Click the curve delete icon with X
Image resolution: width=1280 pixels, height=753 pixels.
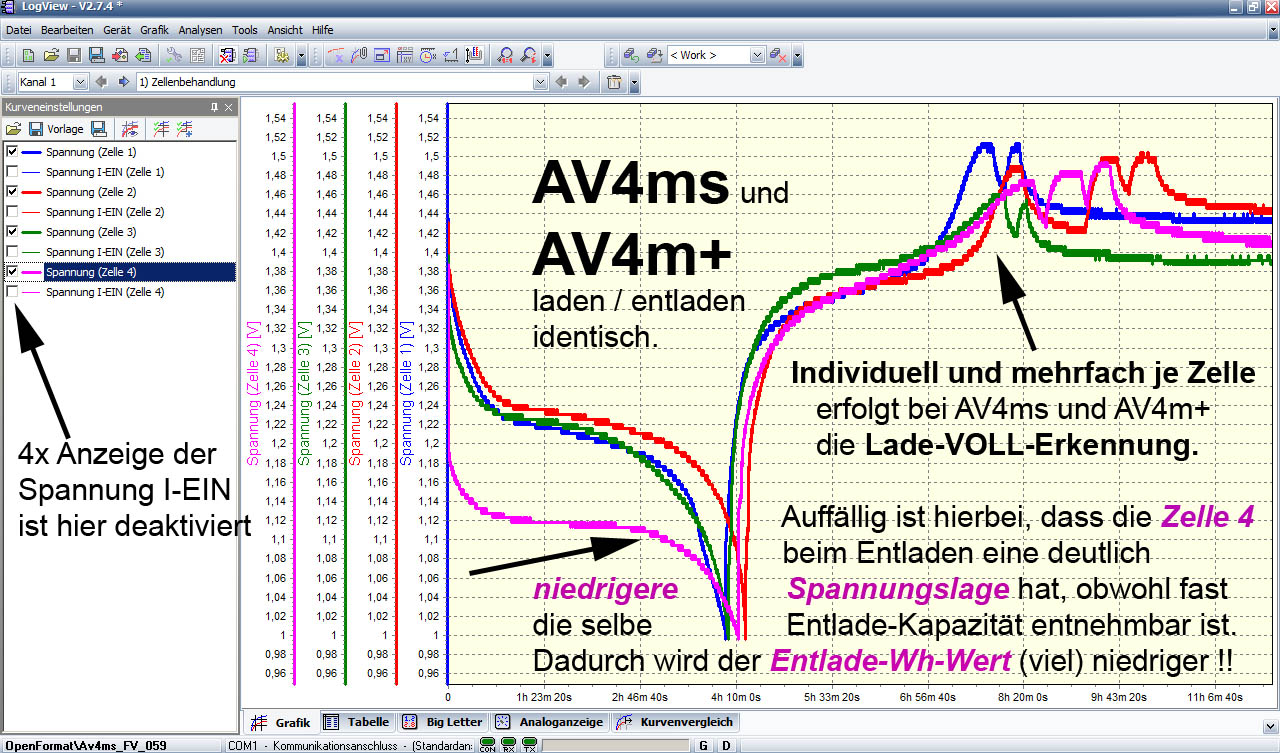[x=336, y=55]
